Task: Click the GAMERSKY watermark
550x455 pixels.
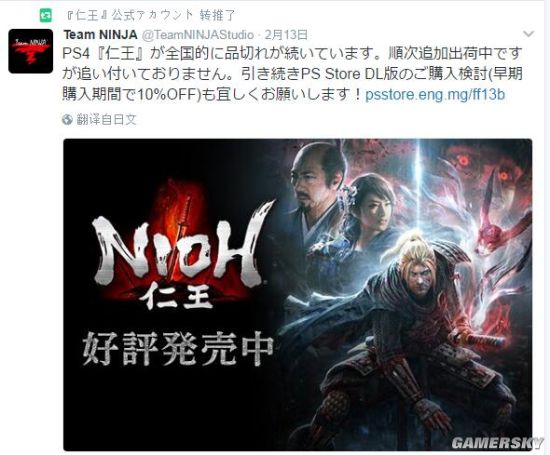Action: (x=497, y=443)
